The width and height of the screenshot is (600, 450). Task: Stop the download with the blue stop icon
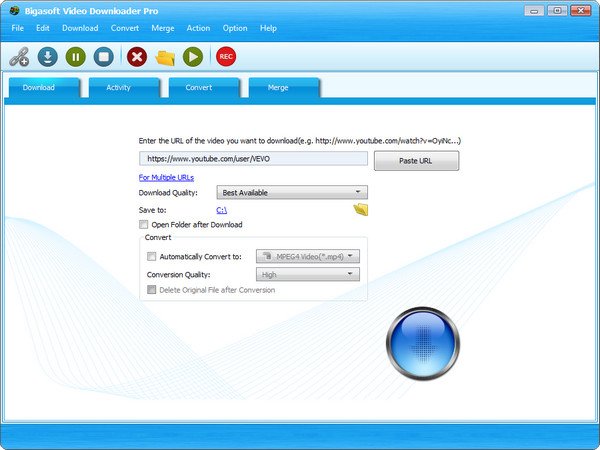104,57
